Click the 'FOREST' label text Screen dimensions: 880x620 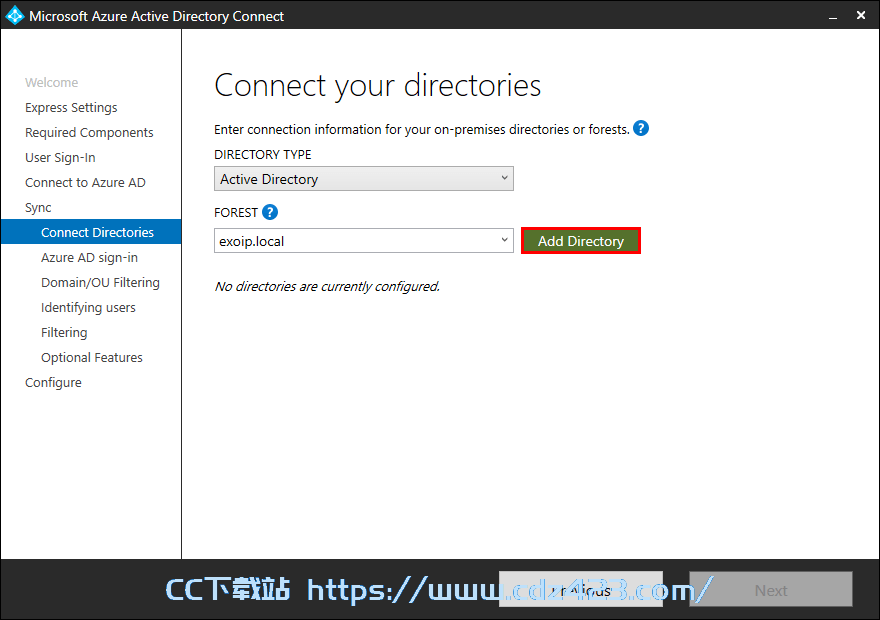click(236, 213)
